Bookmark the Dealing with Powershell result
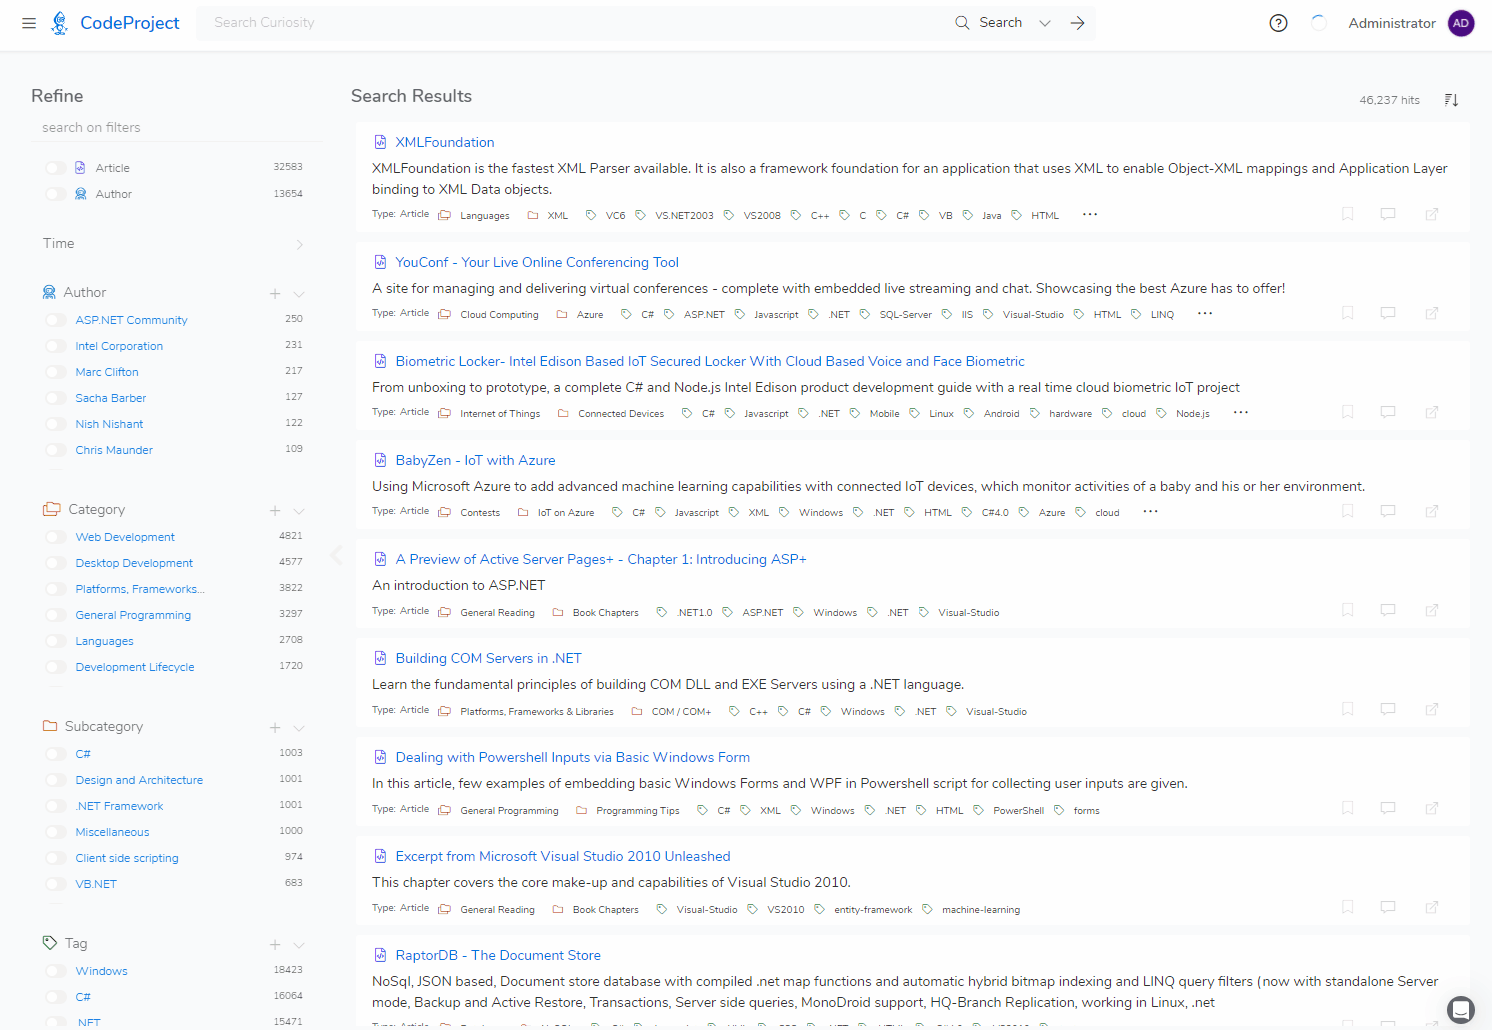This screenshot has height=1030, width=1492. tap(1348, 808)
